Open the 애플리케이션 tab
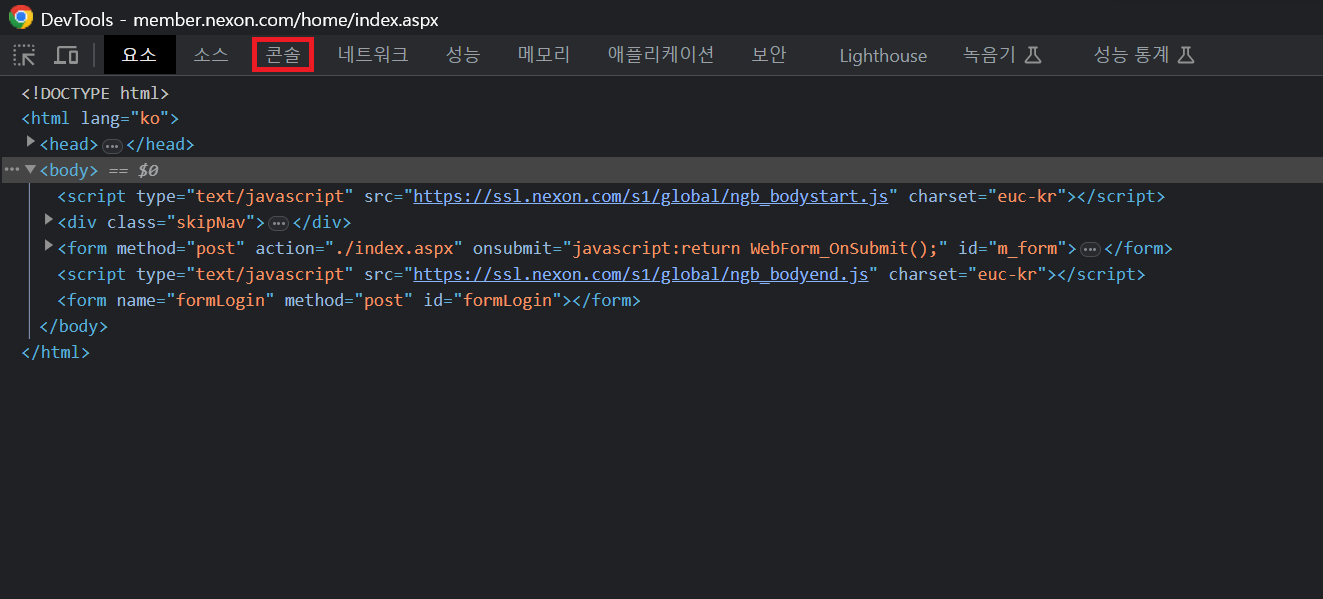Viewport: 1323px width, 599px height. (x=661, y=55)
